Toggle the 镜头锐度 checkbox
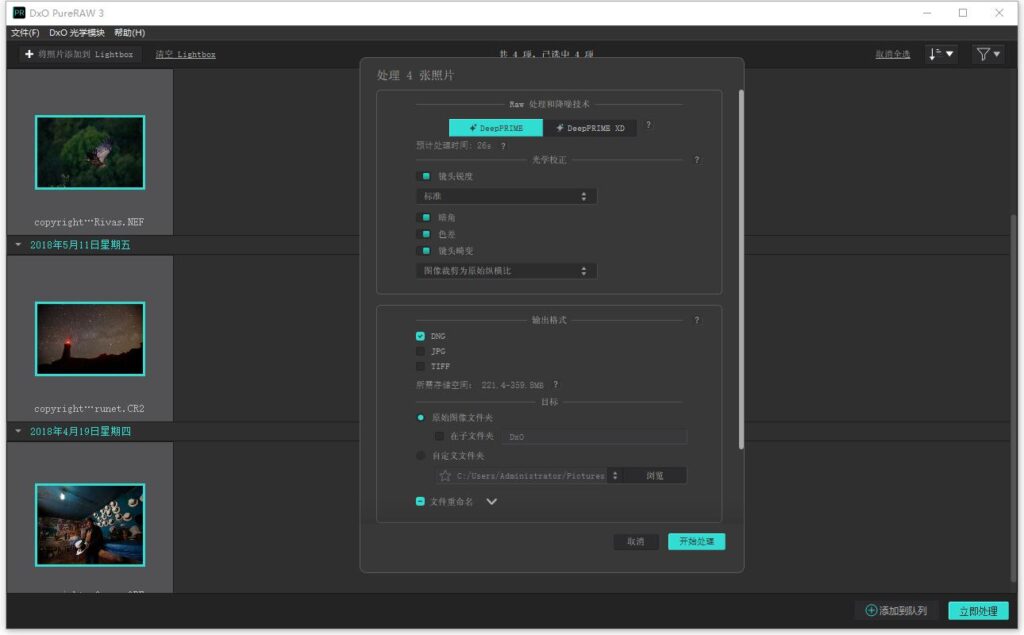The image size is (1024, 635). pos(426,176)
